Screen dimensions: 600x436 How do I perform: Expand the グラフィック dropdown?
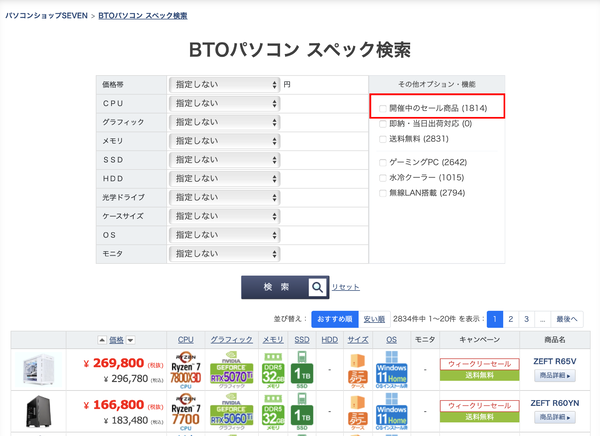(225, 122)
